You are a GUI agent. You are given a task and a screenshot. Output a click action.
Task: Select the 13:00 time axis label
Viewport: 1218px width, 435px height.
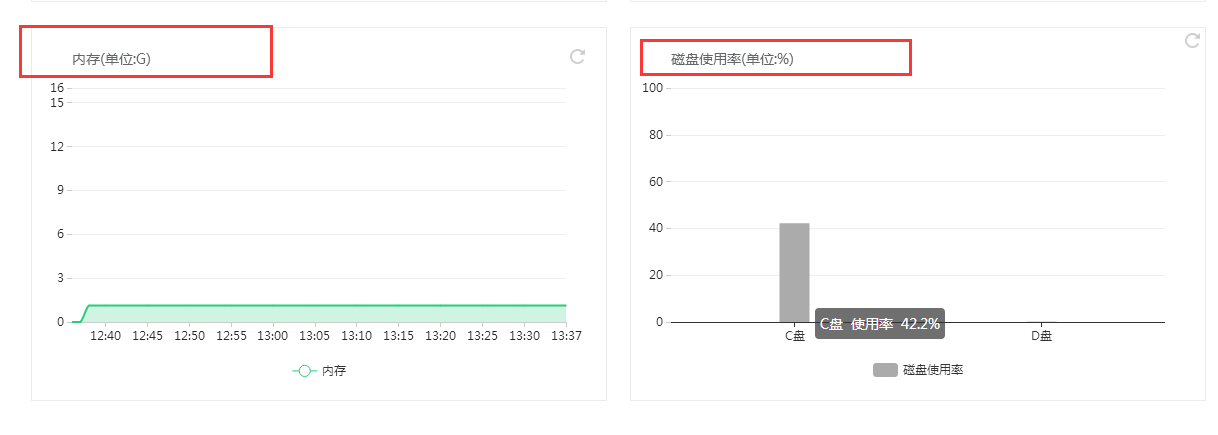pyautogui.click(x=273, y=336)
